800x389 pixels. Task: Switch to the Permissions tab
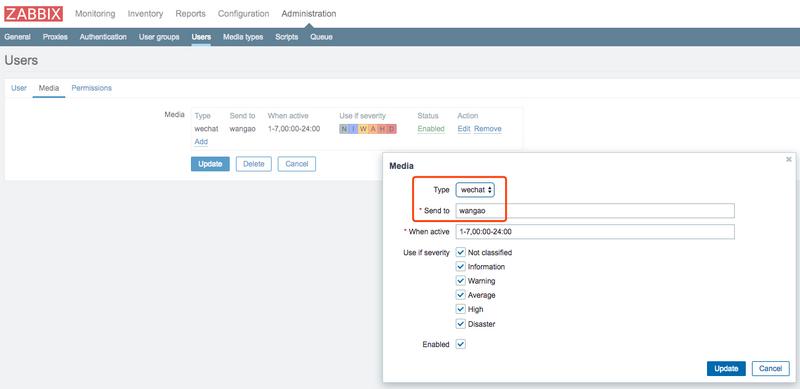tap(91, 88)
